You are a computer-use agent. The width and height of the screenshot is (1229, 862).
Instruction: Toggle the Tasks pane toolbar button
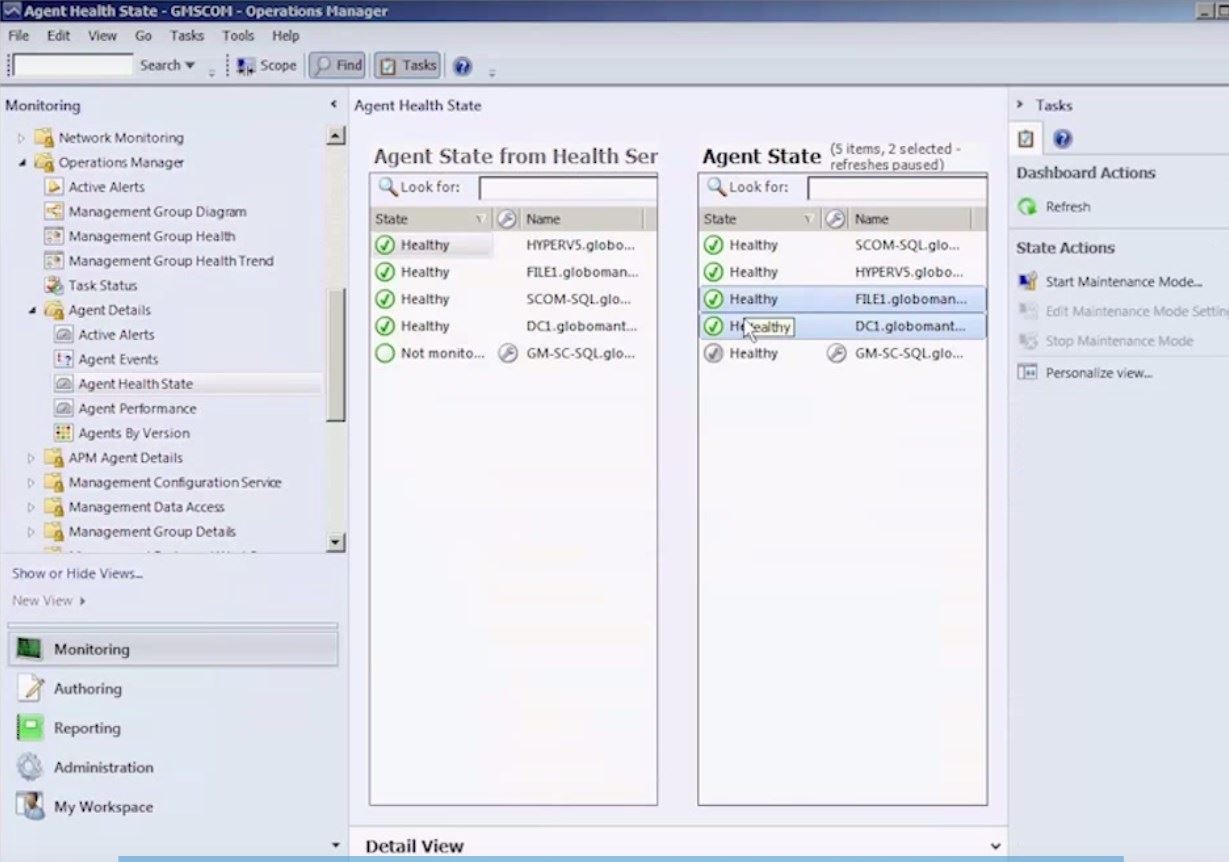(407, 66)
